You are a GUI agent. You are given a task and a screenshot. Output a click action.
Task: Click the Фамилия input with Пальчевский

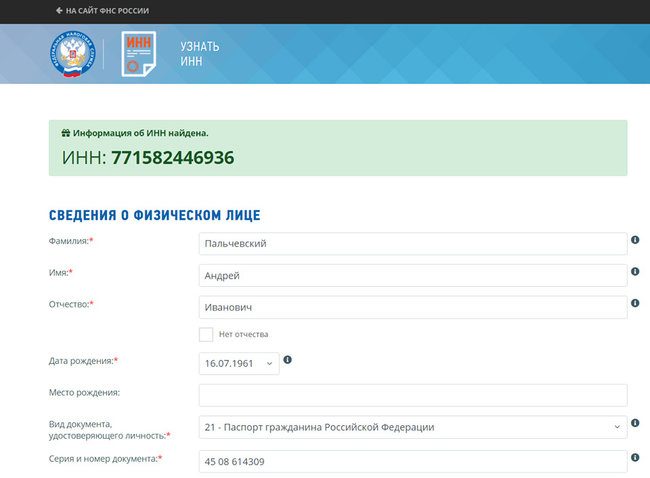tap(412, 244)
